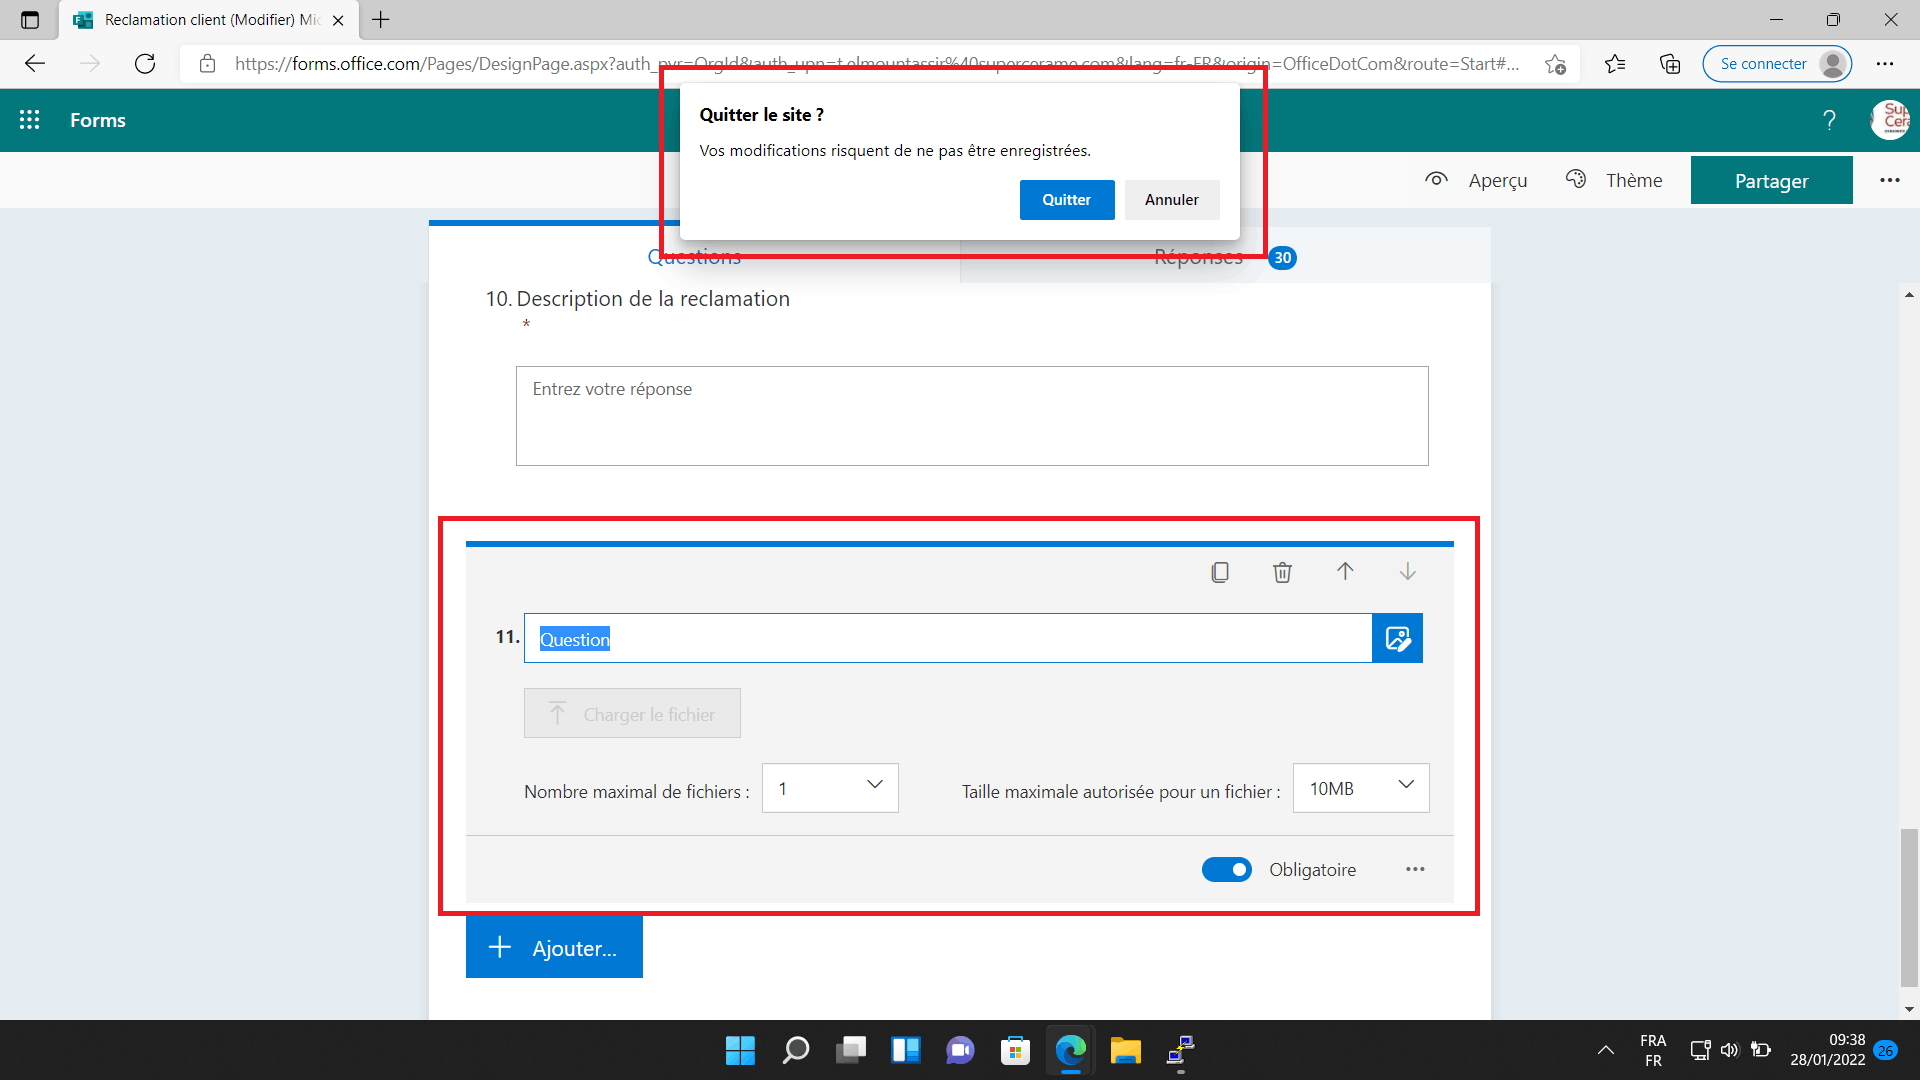Open more form settings ellipsis beside Partager

pos(1889,180)
